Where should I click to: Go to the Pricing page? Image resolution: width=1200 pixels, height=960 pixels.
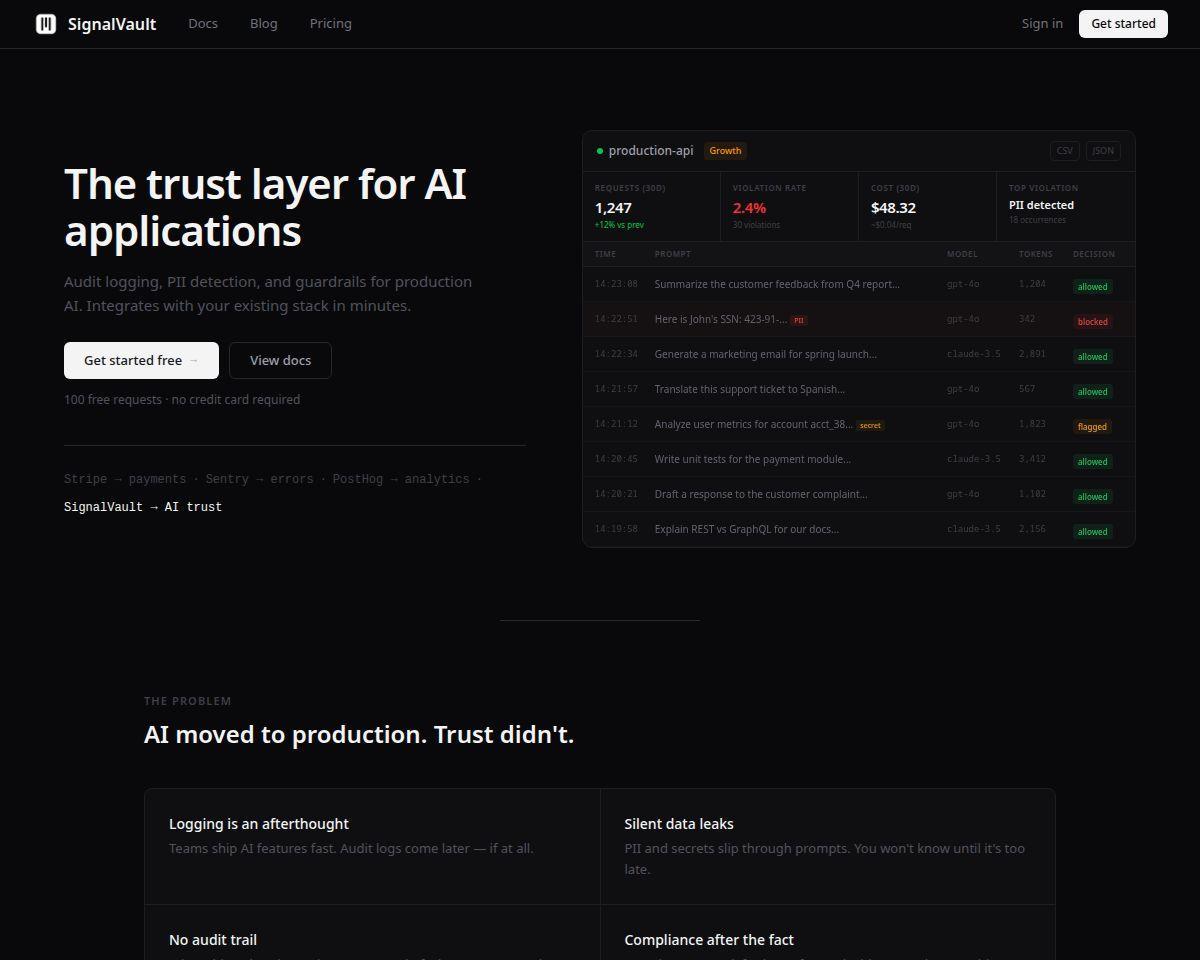click(x=330, y=23)
